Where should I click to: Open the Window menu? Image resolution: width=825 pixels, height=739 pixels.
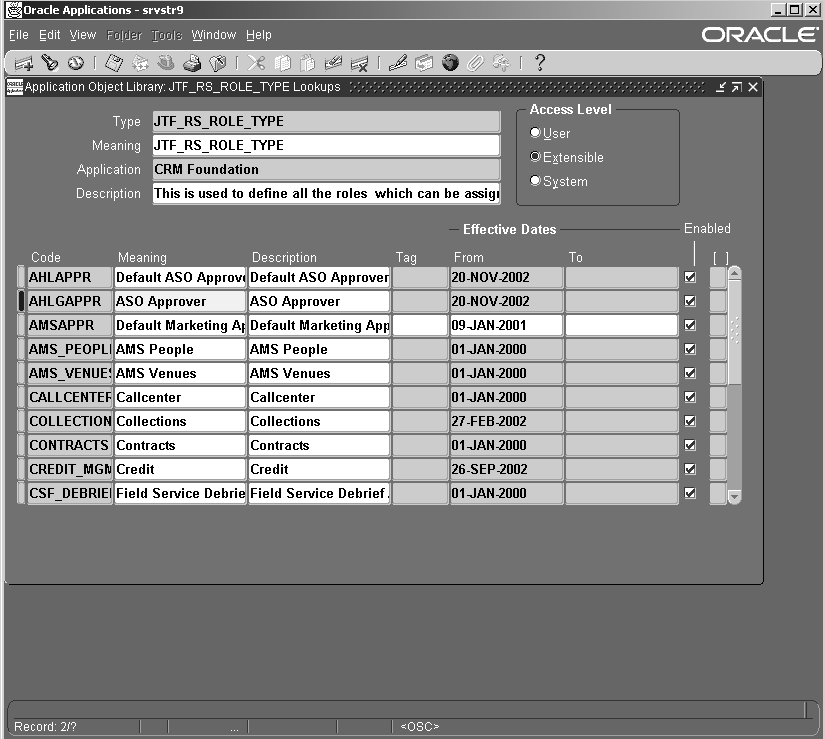(214, 35)
